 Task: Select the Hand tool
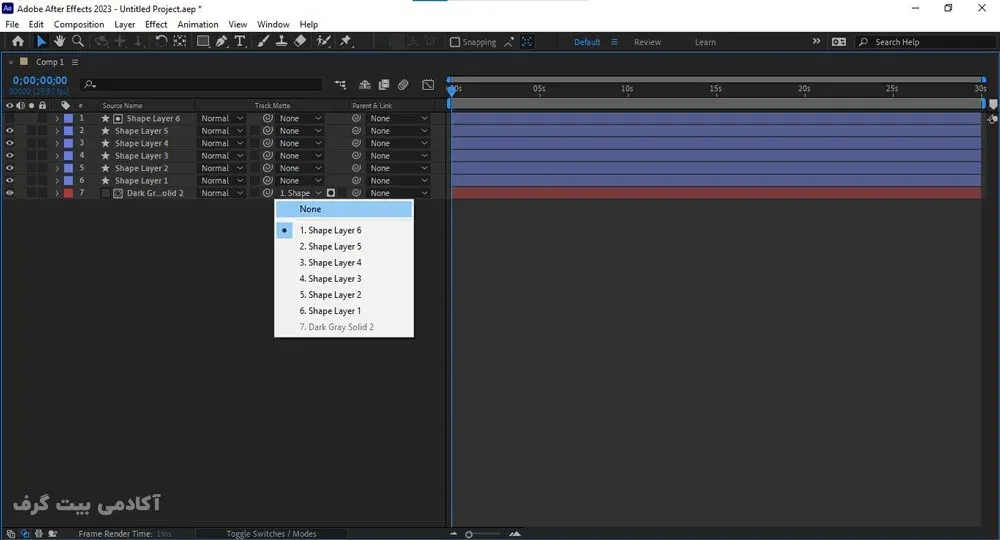pos(59,41)
